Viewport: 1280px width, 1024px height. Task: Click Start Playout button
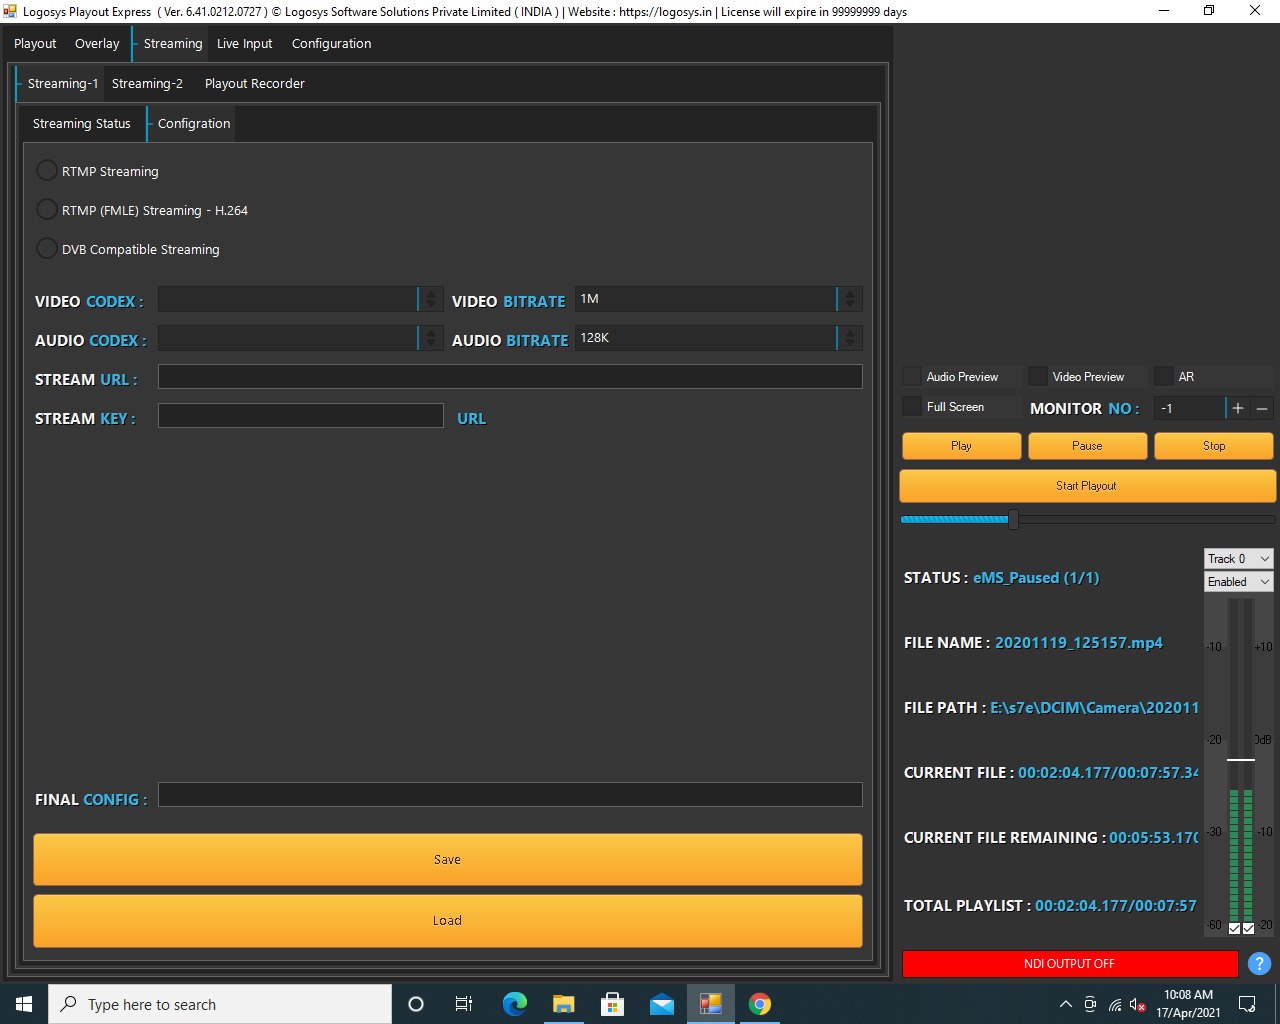(1087, 486)
